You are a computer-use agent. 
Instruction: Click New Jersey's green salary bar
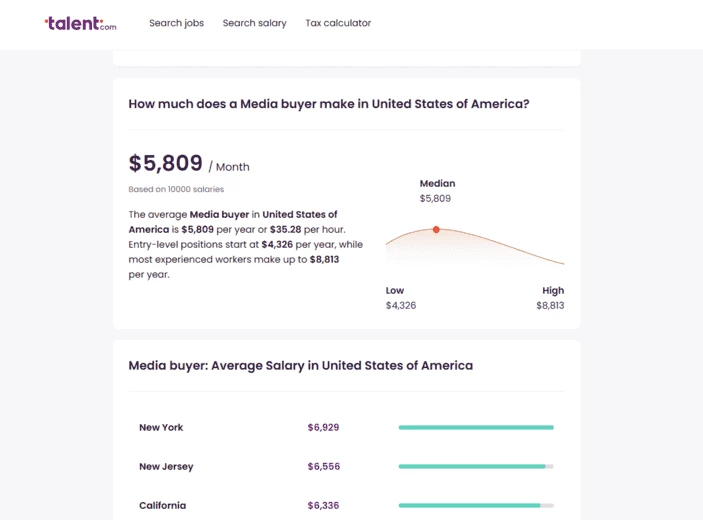pyautogui.click(x=471, y=466)
